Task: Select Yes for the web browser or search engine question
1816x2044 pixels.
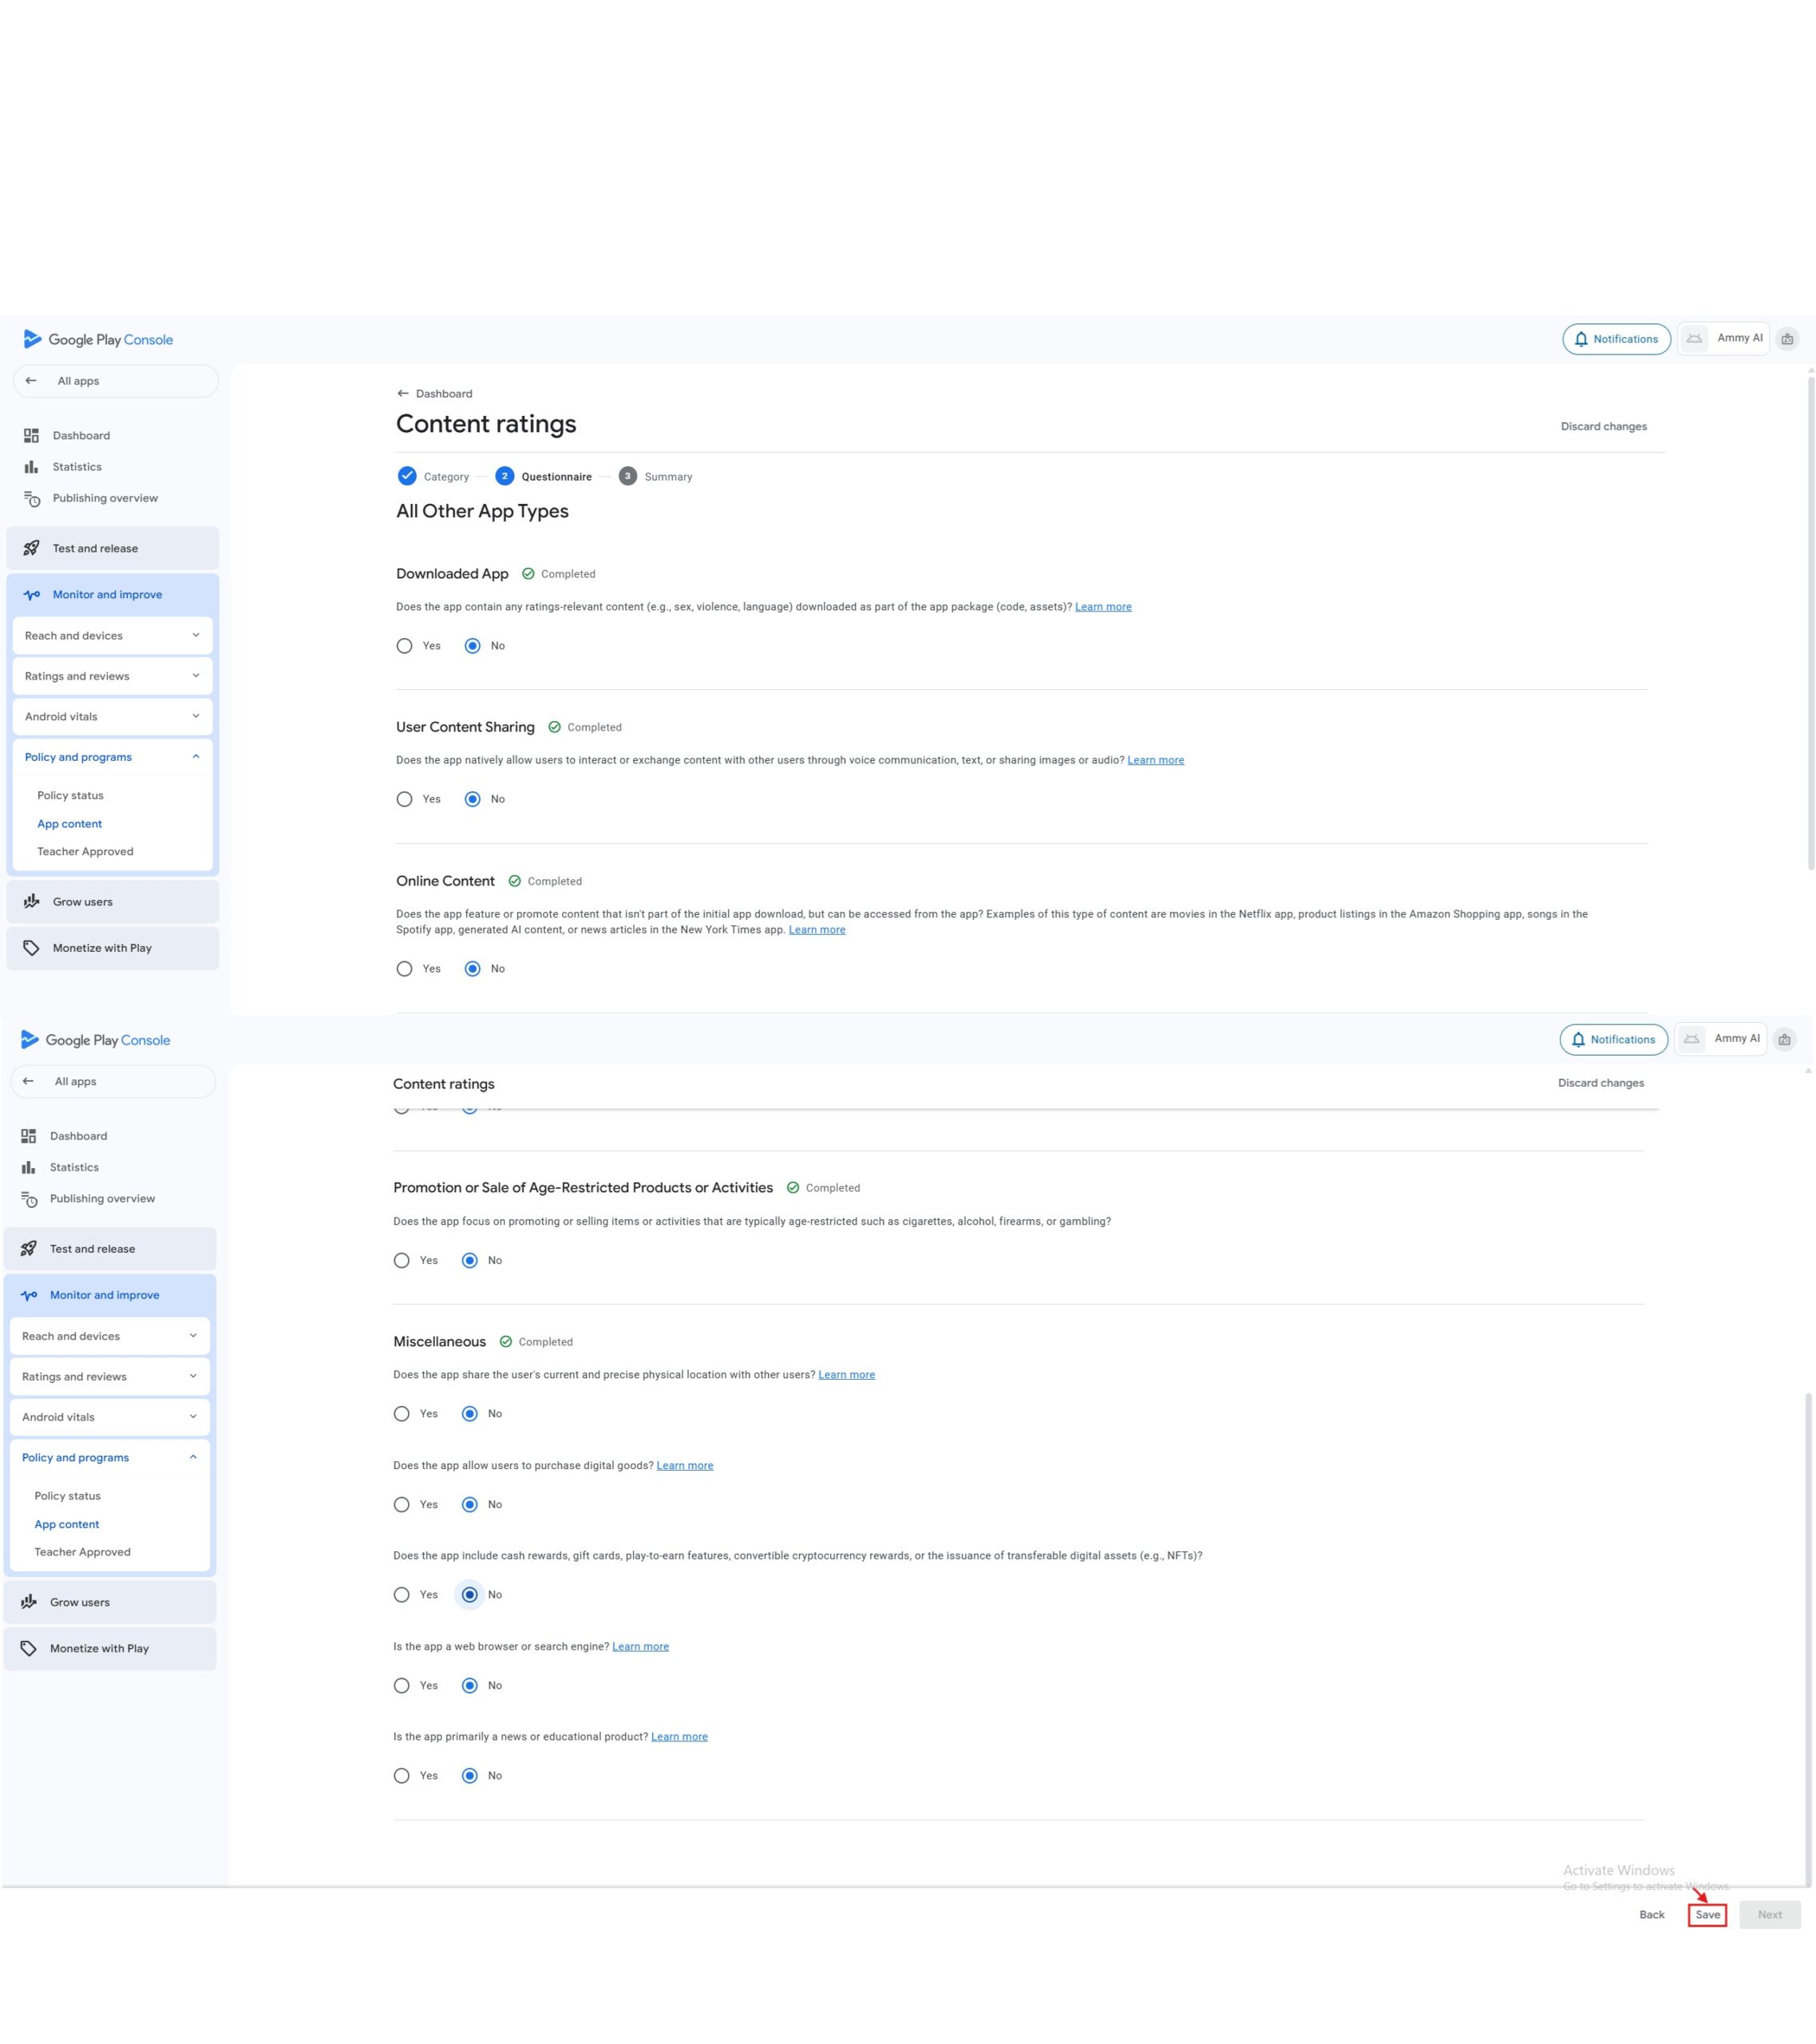Action: click(x=401, y=1685)
